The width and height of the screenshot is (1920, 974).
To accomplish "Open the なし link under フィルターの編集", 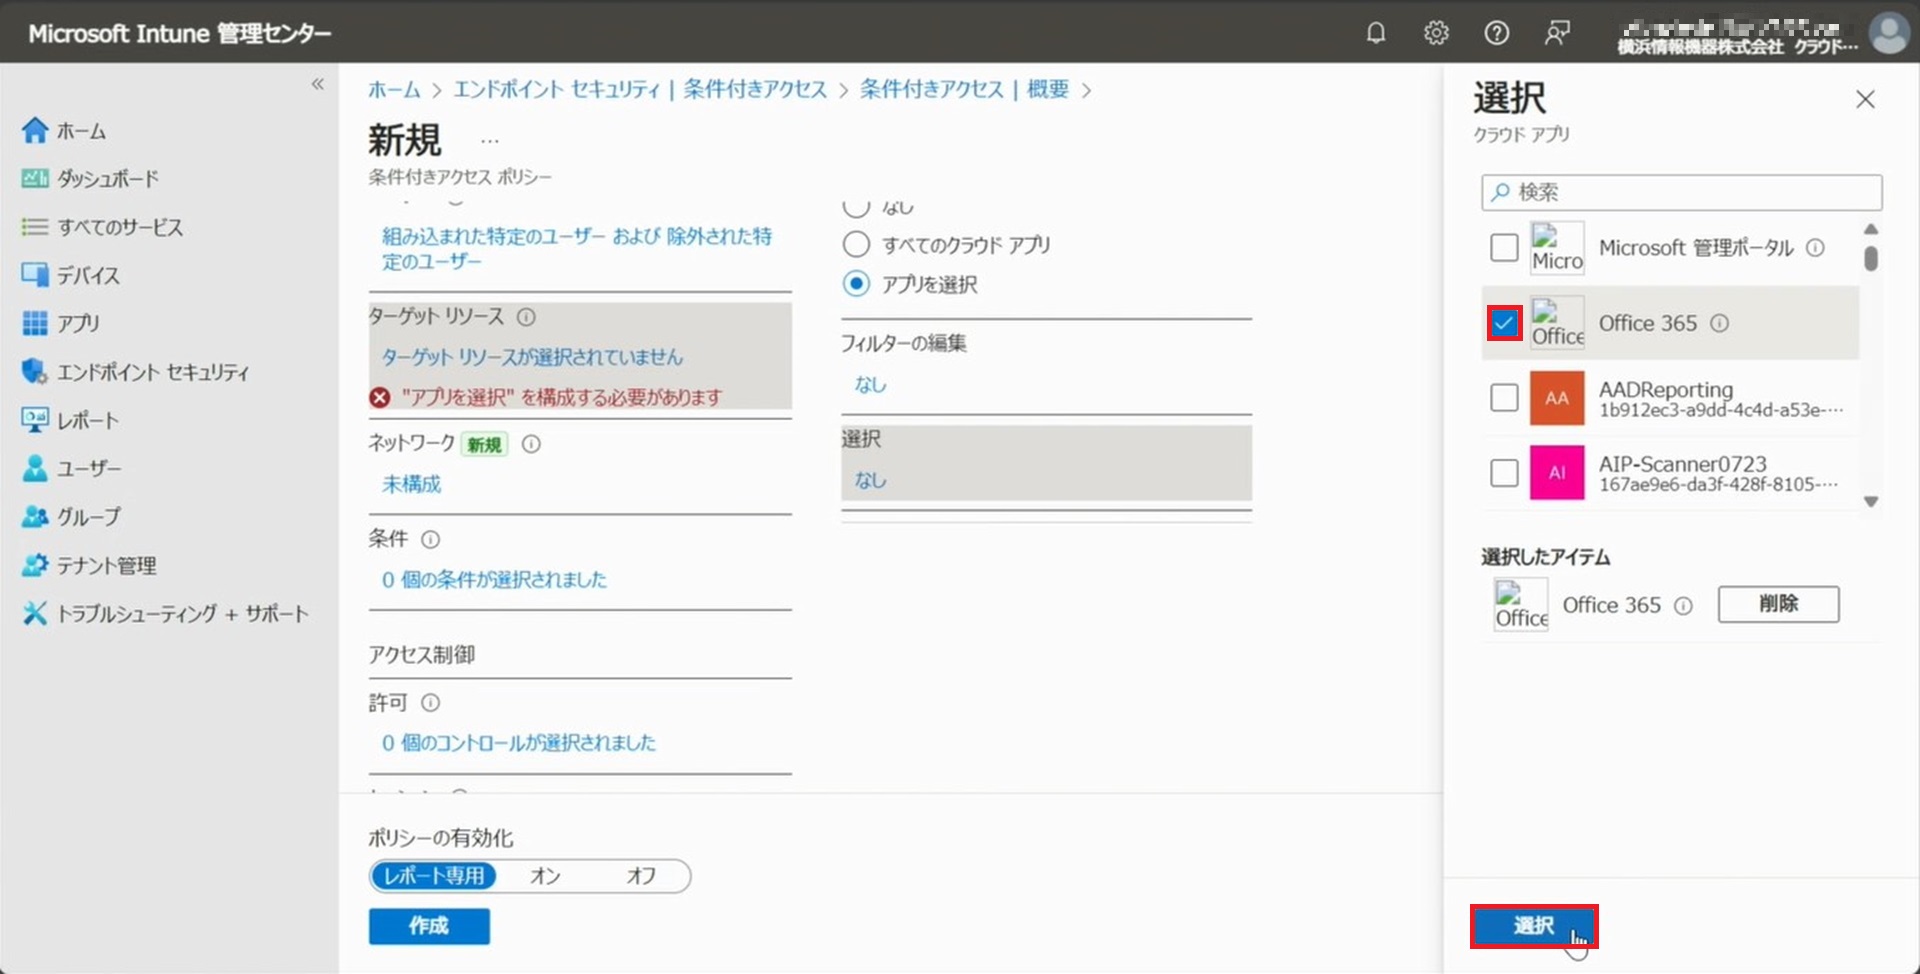I will coord(870,384).
